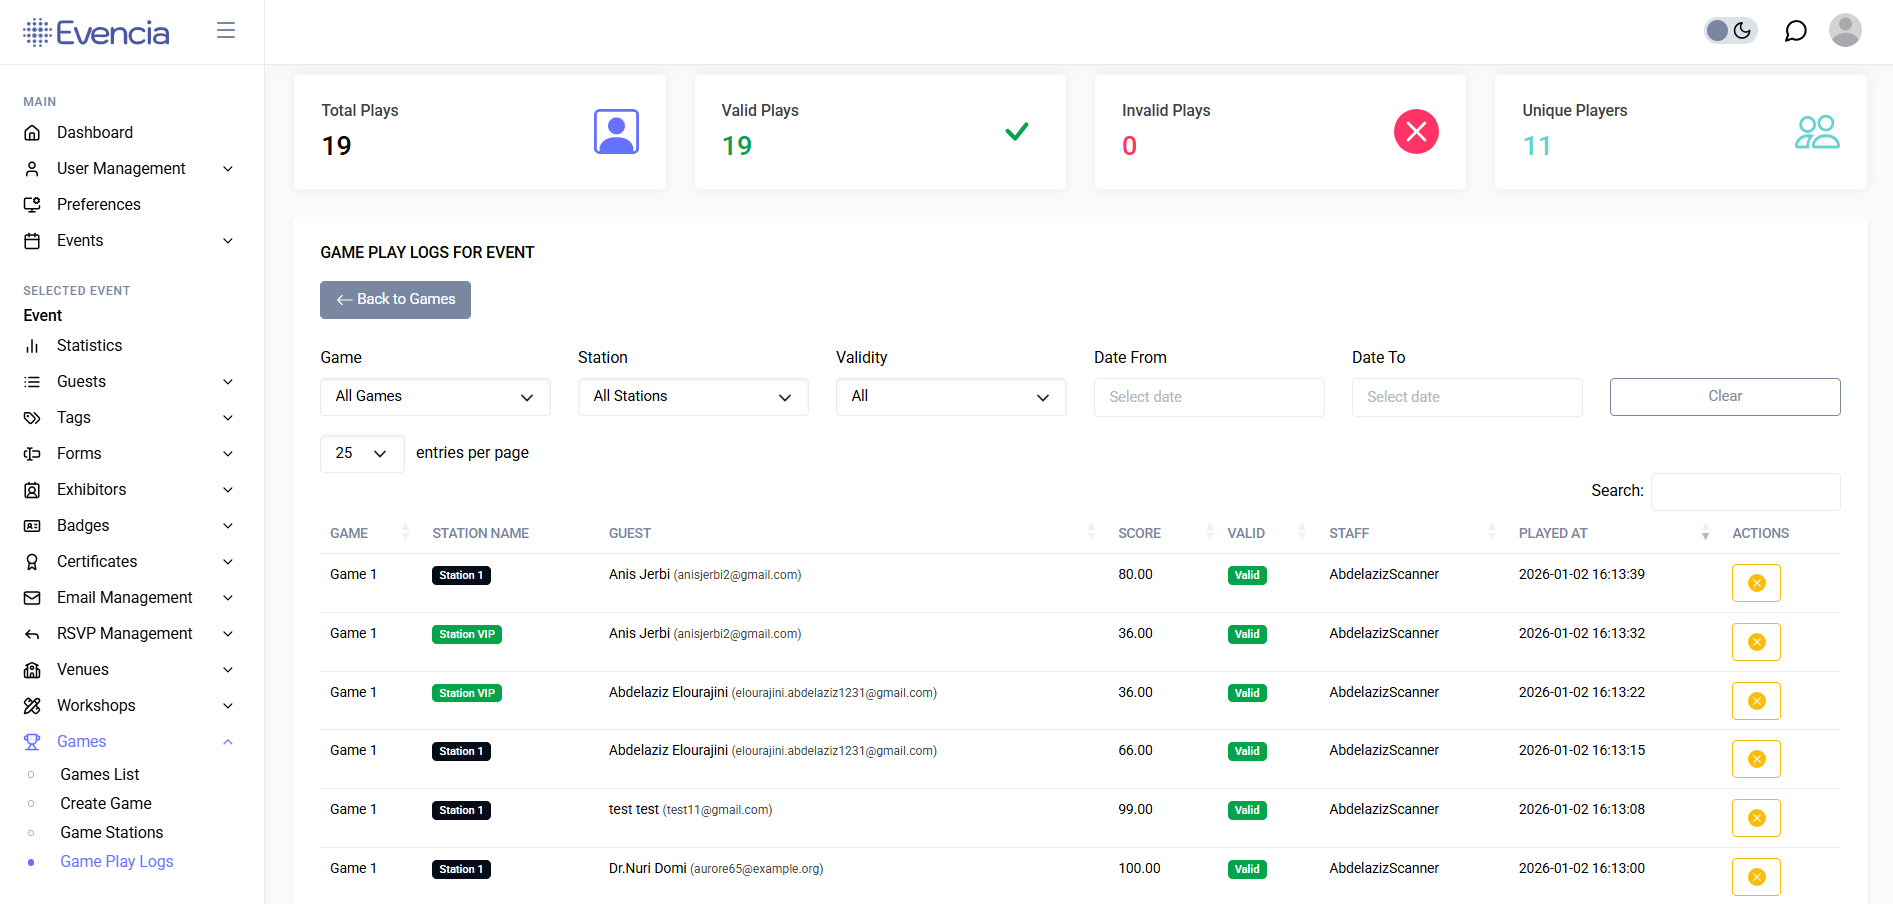Go to Games List in the sidebar
1893x904 pixels.
click(x=100, y=774)
